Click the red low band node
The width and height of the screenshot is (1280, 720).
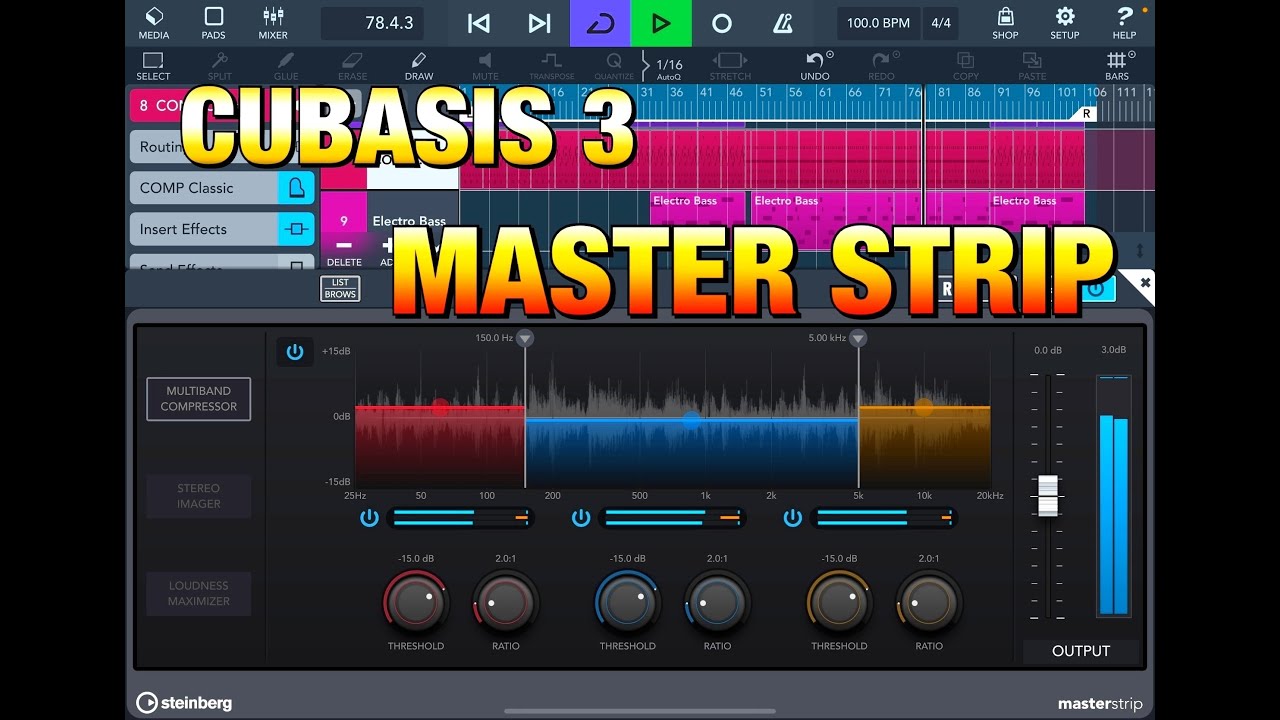440,407
